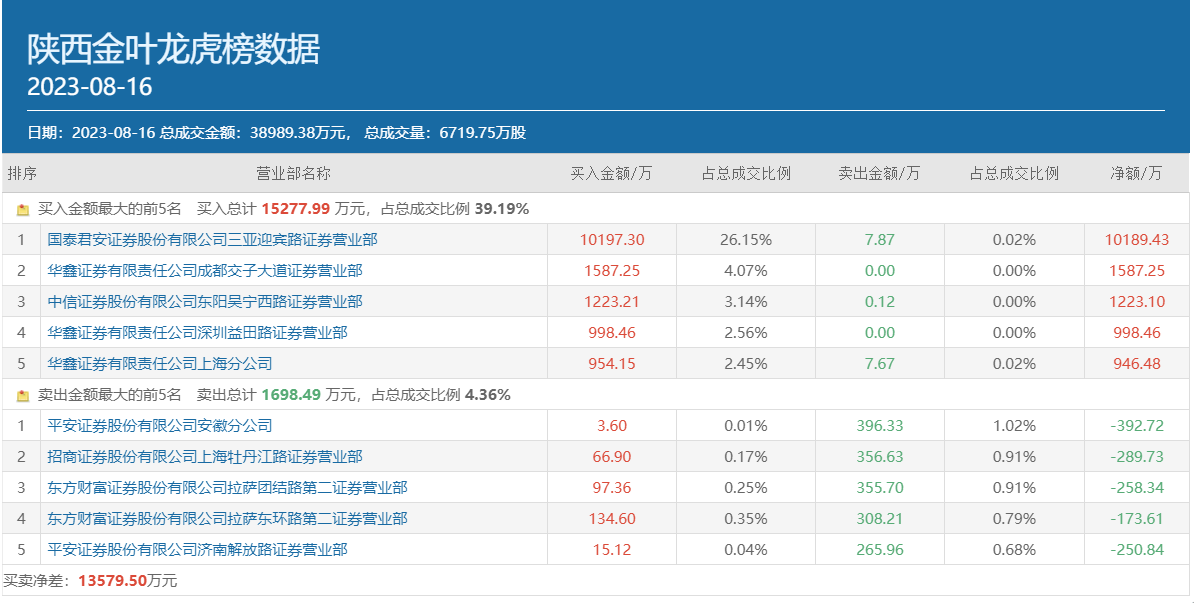The width and height of the screenshot is (1194, 603).
Task: Click the 排序 column header
Action: tap(22, 173)
